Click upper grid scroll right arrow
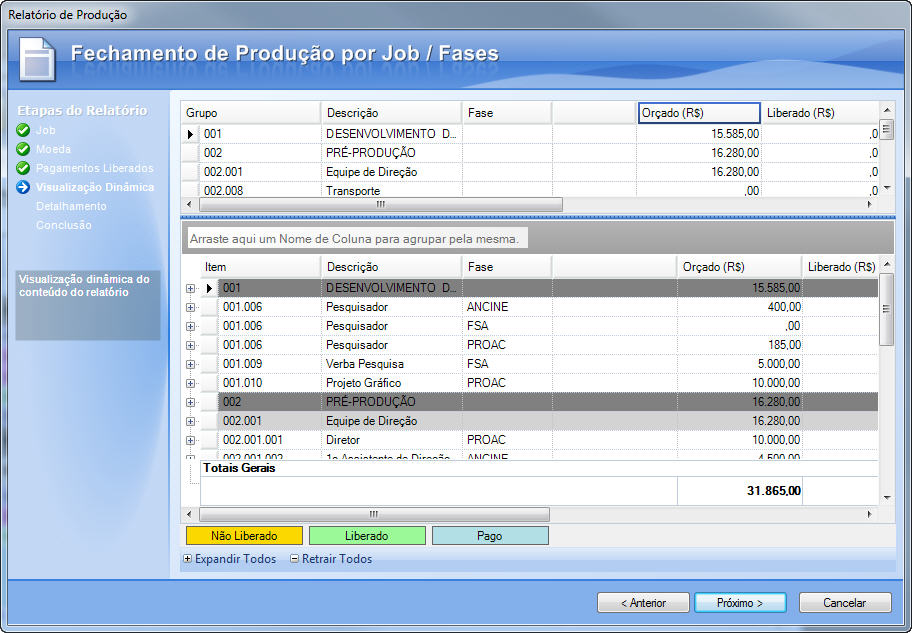912x633 pixels. (x=870, y=204)
